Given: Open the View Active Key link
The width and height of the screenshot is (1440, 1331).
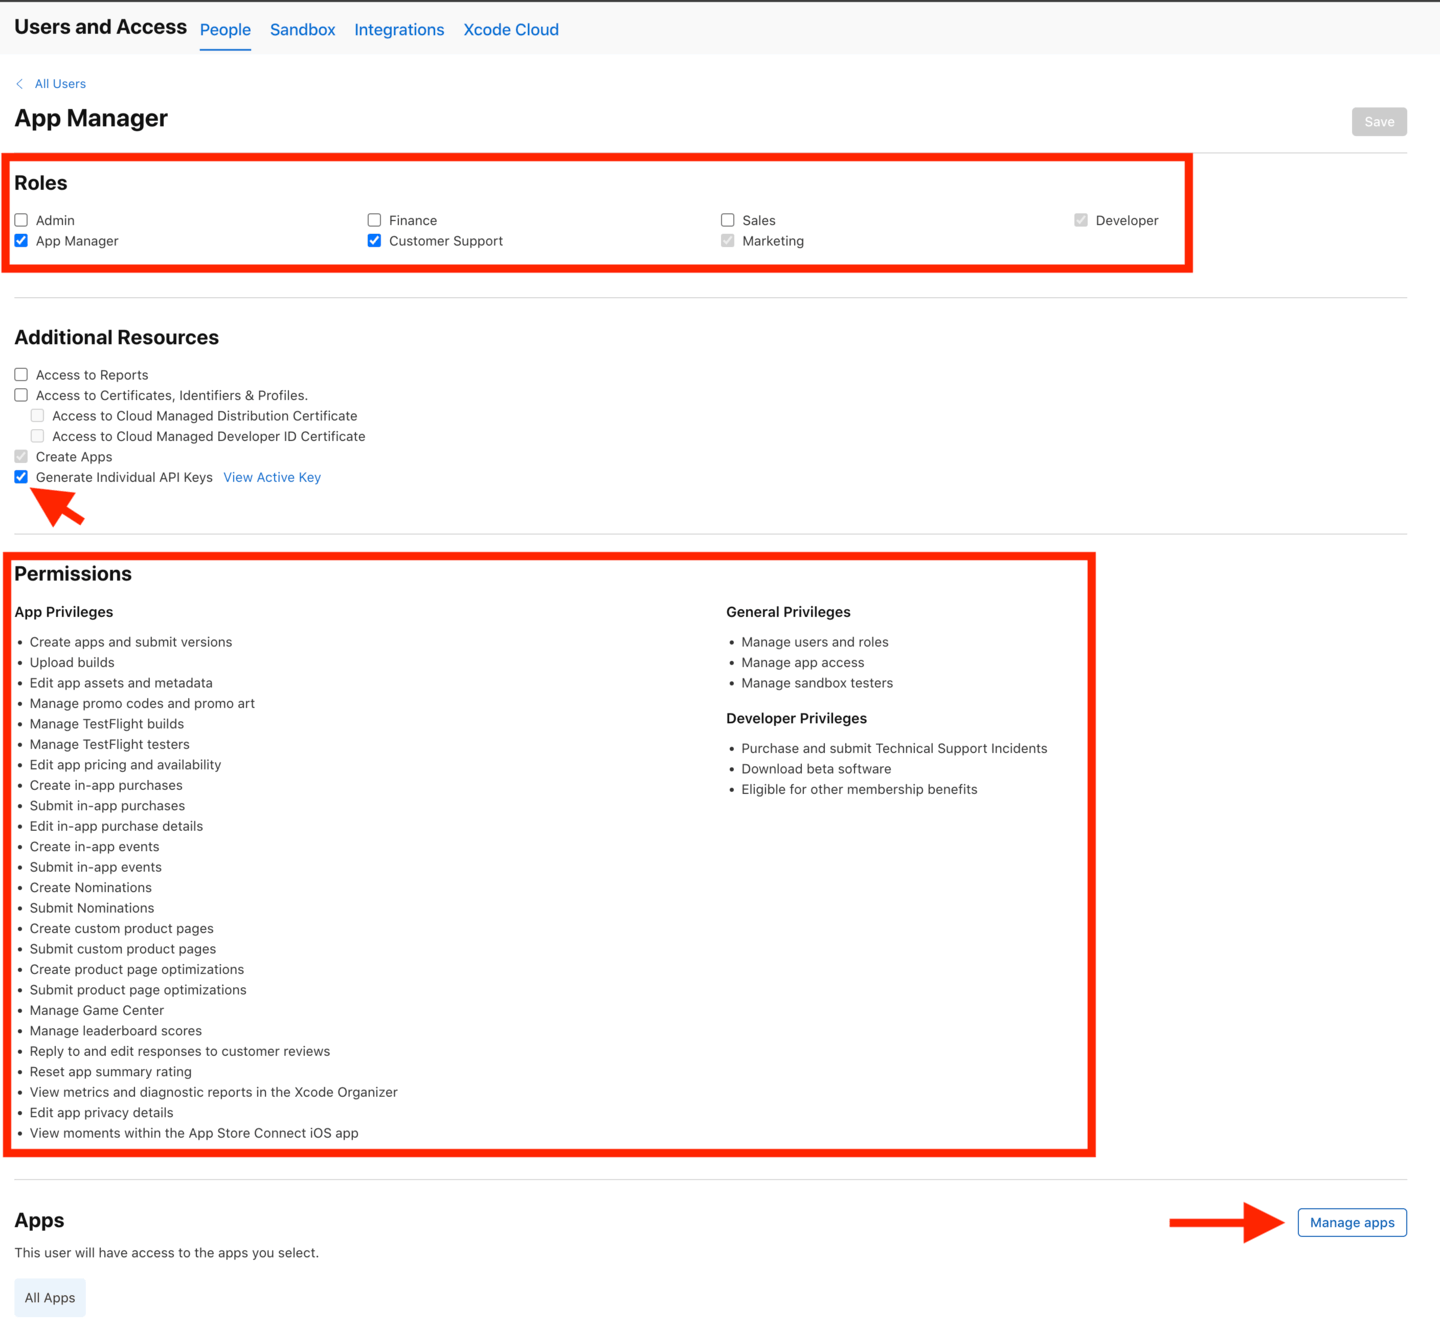Looking at the screenshot, I should pyautogui.click(x=272, y=478).
